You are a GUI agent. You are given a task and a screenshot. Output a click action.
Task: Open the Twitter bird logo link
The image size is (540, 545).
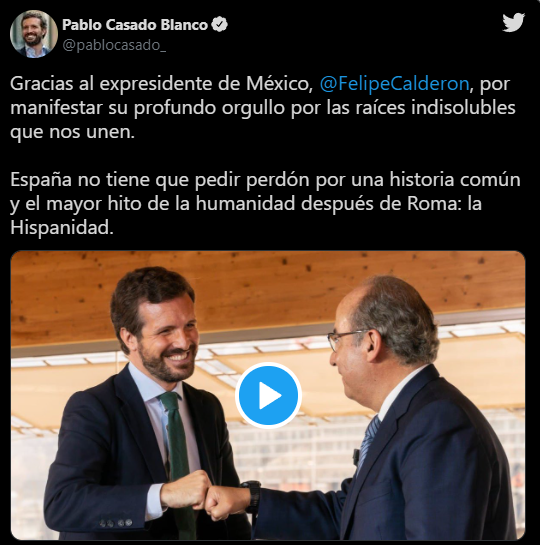pos(513,23)
